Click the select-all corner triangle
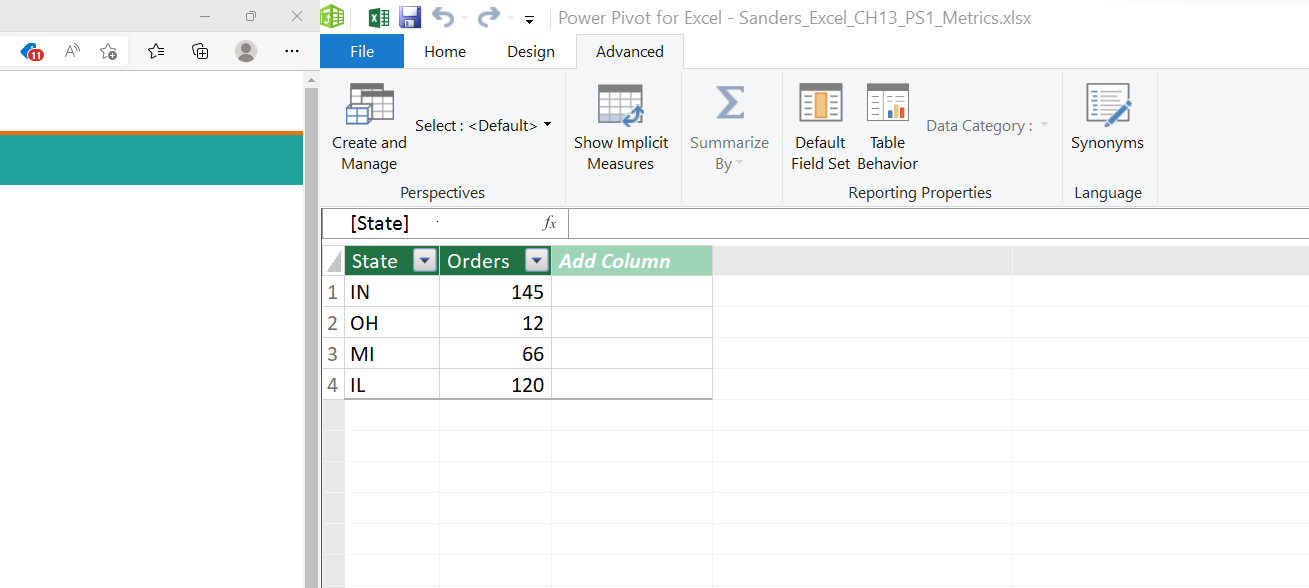 333,261
